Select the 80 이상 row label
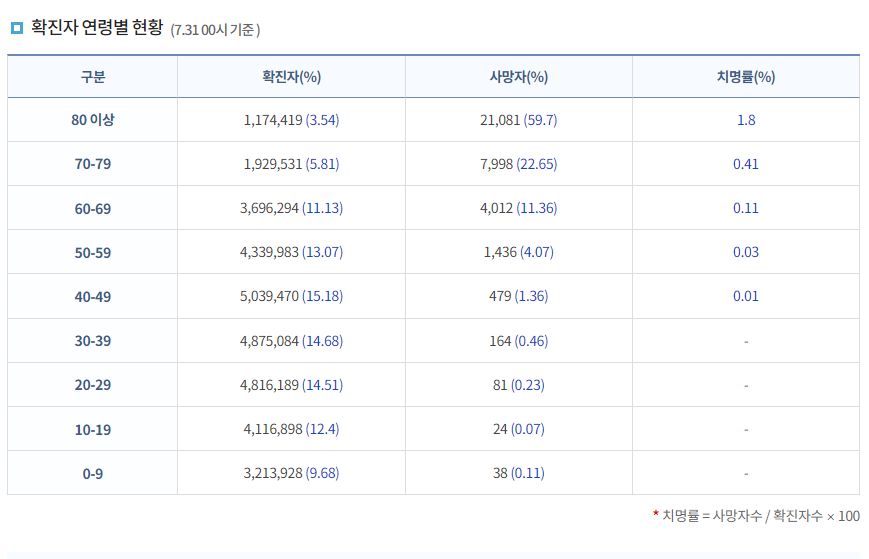869x559 pixels. click(x=93, y=120)
